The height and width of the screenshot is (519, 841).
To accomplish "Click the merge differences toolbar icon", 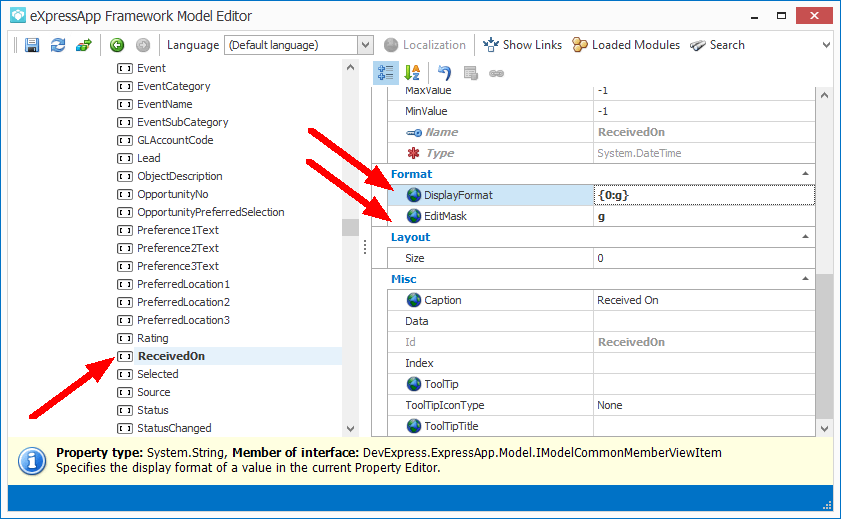I will (x=84, y=45).
